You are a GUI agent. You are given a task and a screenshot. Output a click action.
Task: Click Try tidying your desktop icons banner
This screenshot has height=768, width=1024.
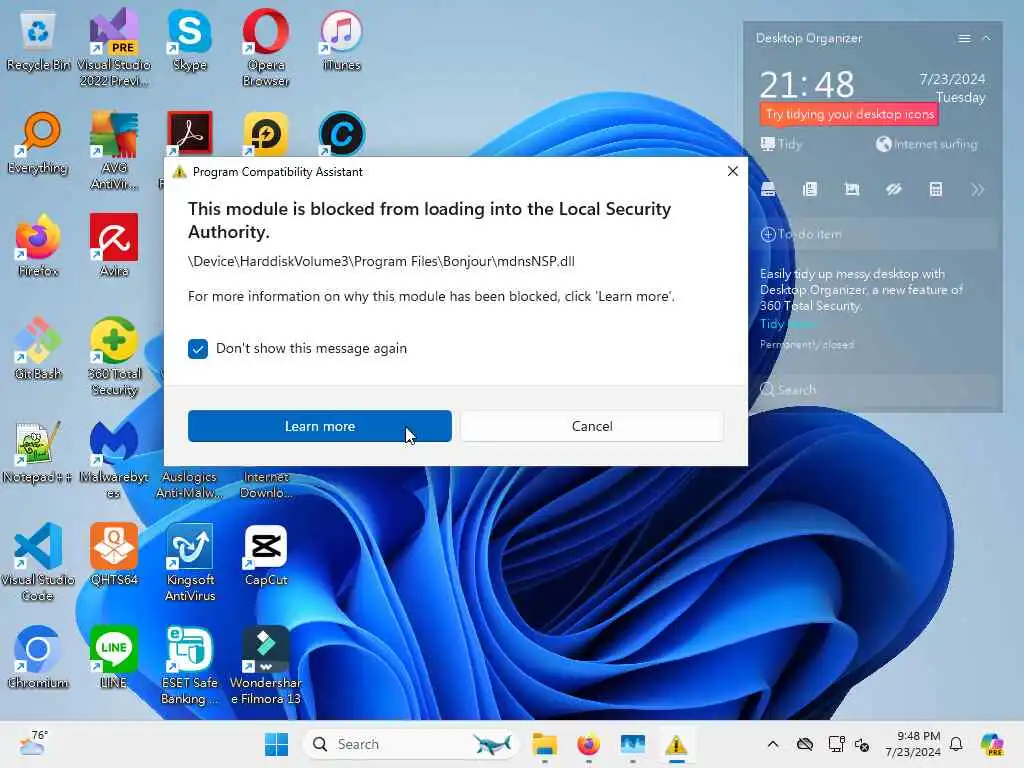pyautogui.click(x=850, y=114)
